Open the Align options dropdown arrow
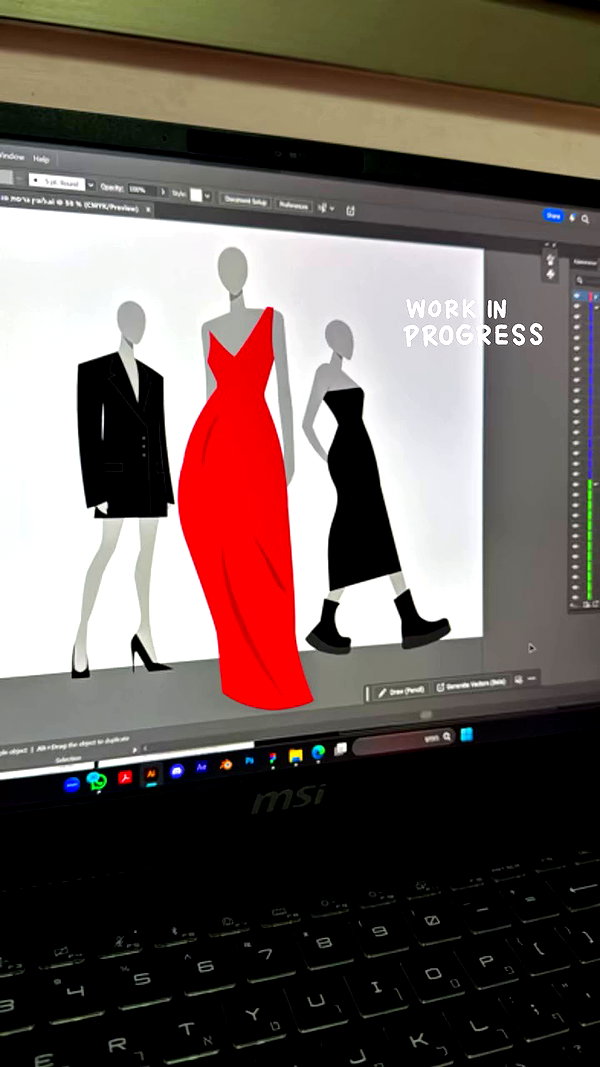 tap(332, 209)
